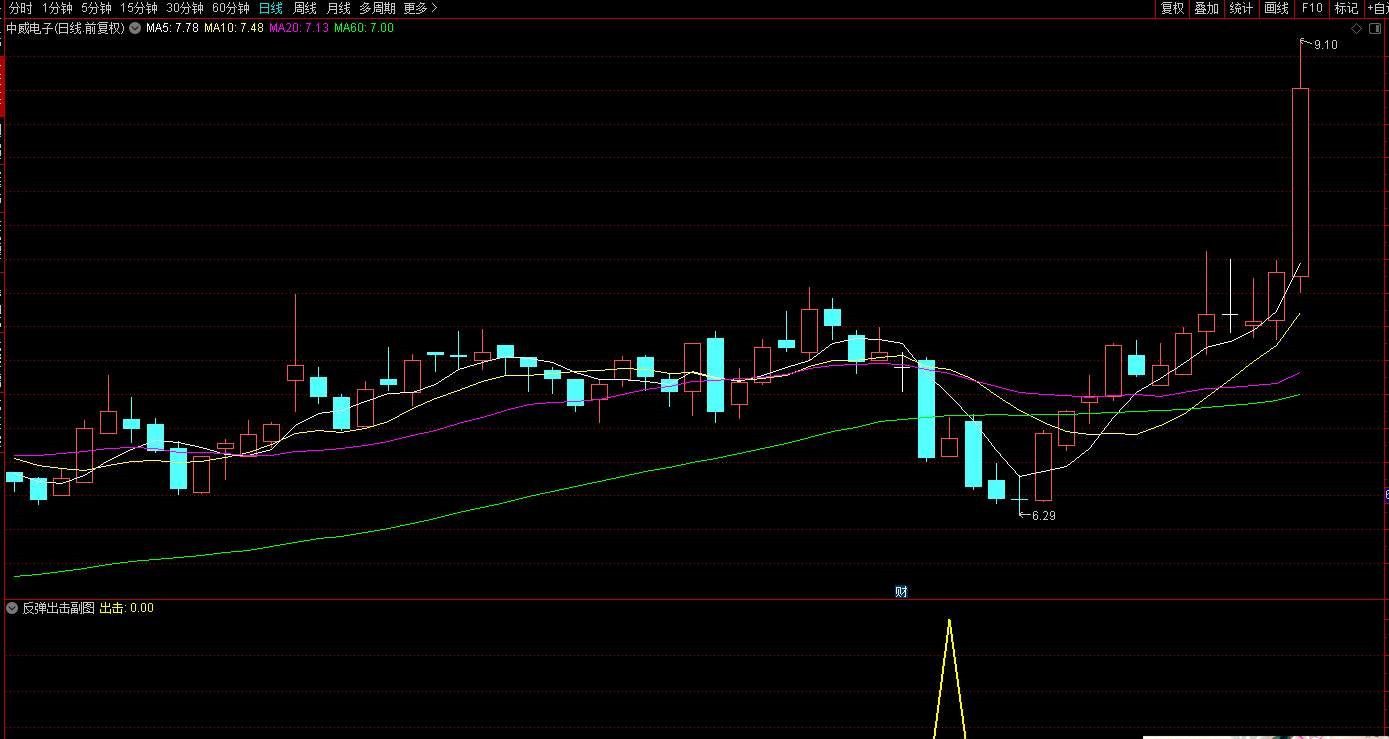Select the 周线 weekly chart tab
This screenshot has width=1389, height=739.
[x=304, y=8]
